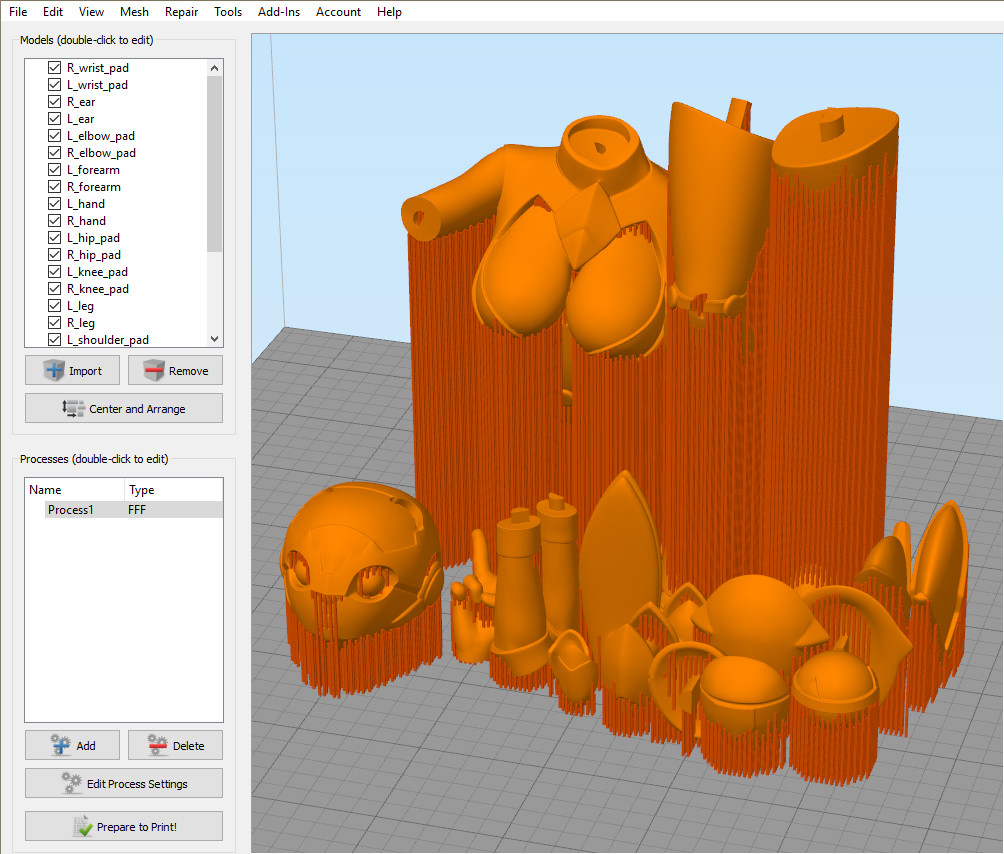
Task: Click the Remove button's red minus icon
Action: point(154,370)
